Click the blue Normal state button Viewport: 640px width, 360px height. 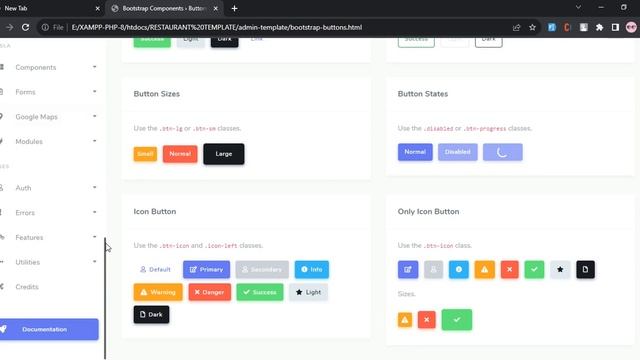click(415, 152)
